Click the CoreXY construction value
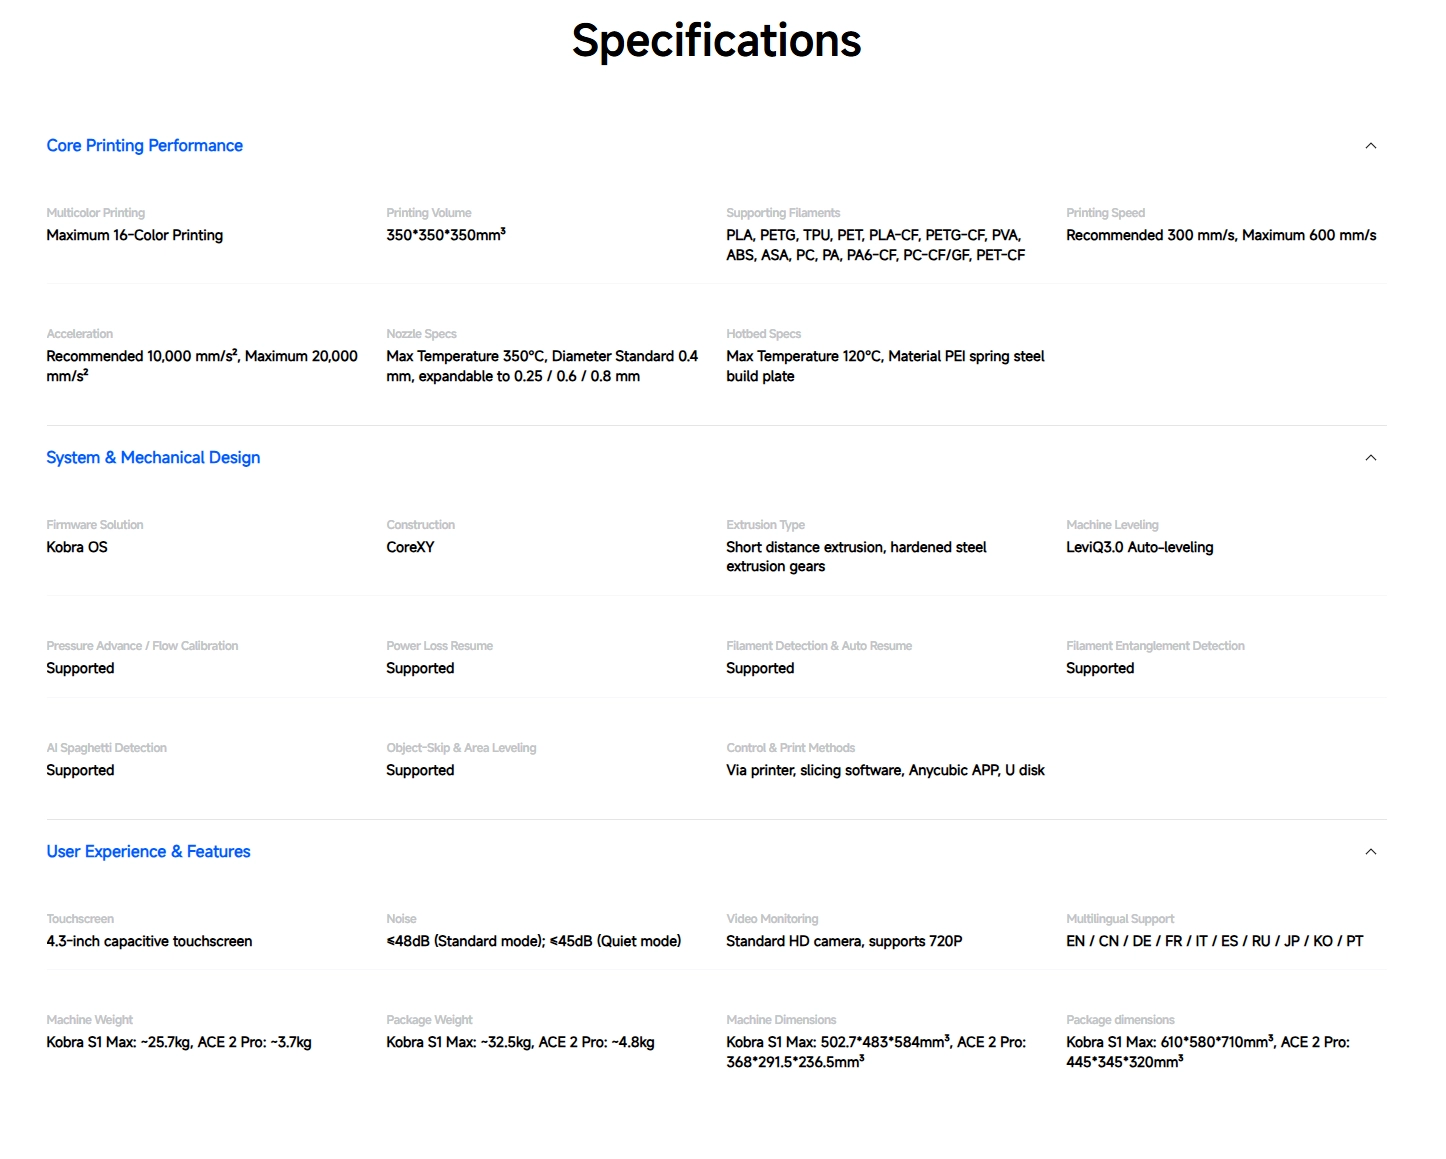 410,548
